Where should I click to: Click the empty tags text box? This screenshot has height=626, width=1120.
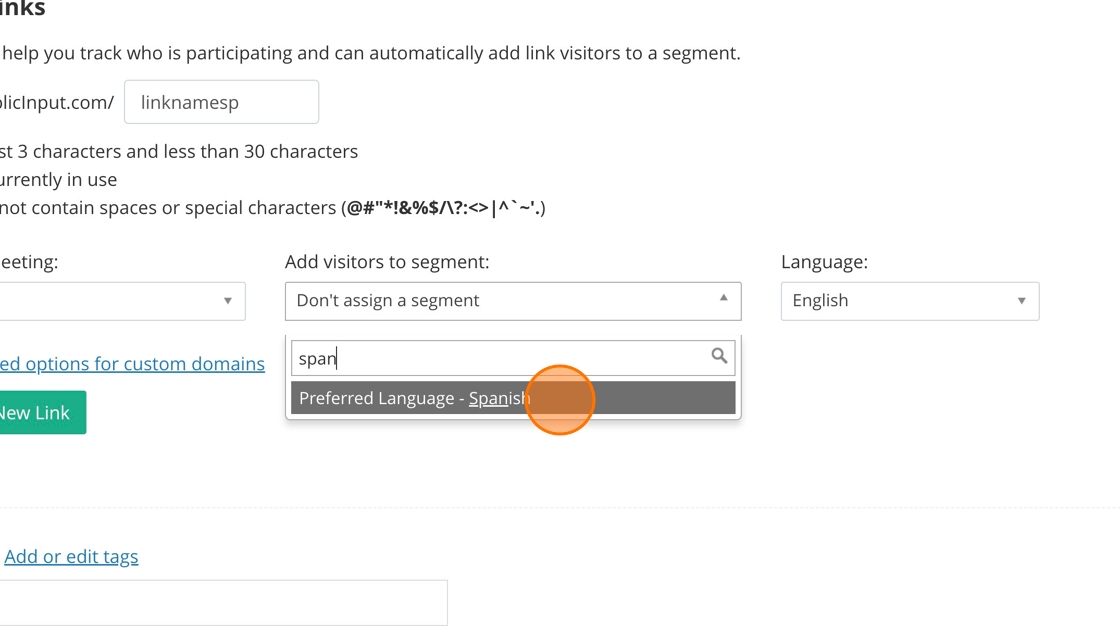[x=222, y=602]
